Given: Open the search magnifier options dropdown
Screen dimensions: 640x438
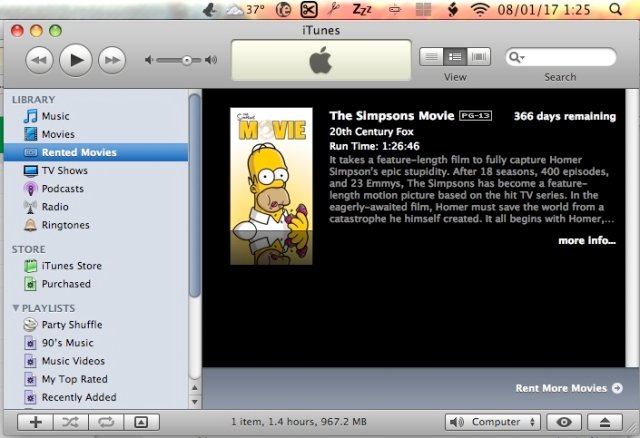Looking at the screenshot, I should pyautogui.click(x=518, y=58).
